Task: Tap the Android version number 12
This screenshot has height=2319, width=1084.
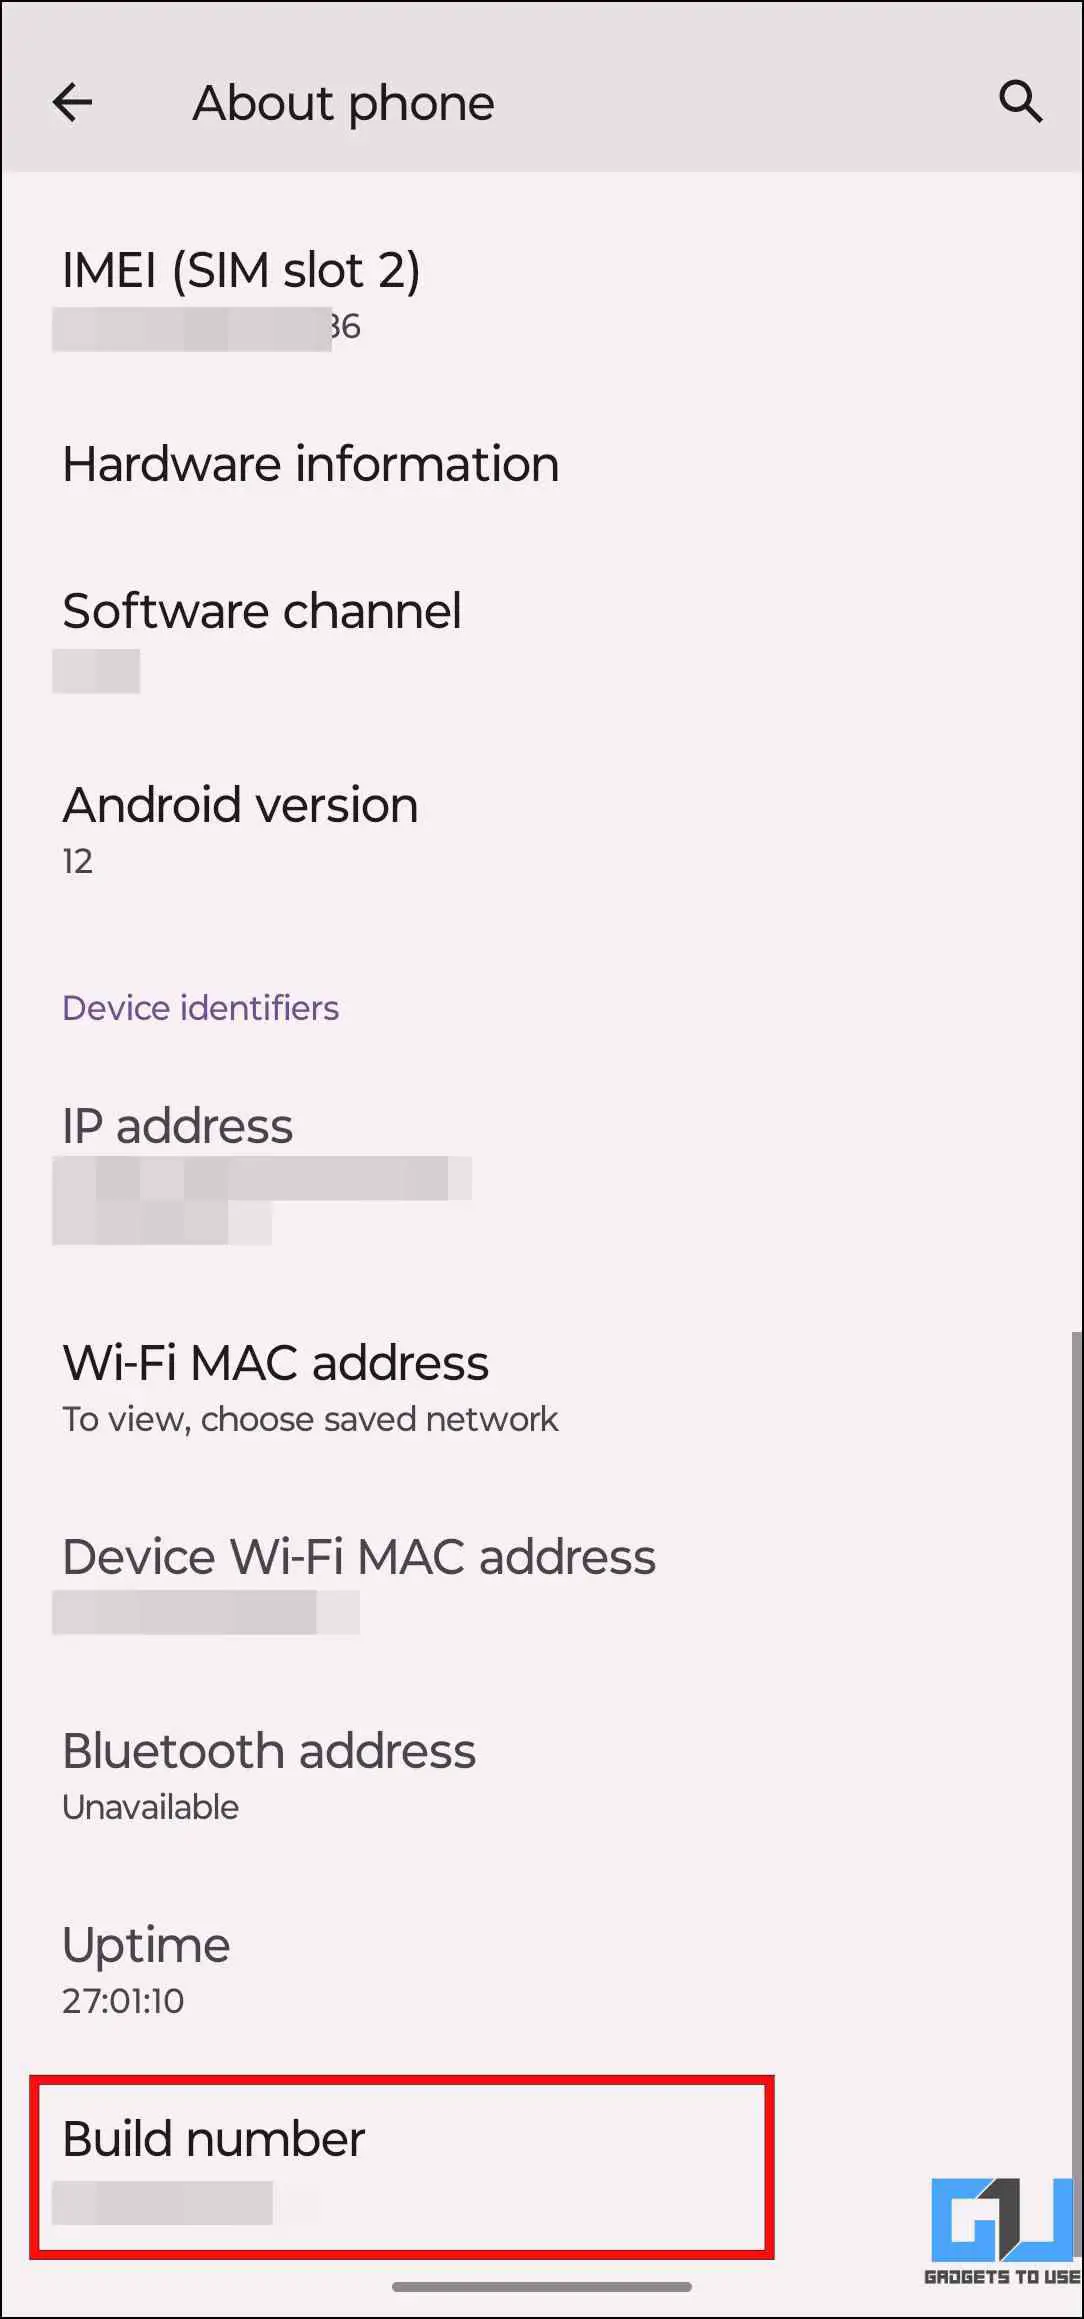Action: [x=77, y=861]
